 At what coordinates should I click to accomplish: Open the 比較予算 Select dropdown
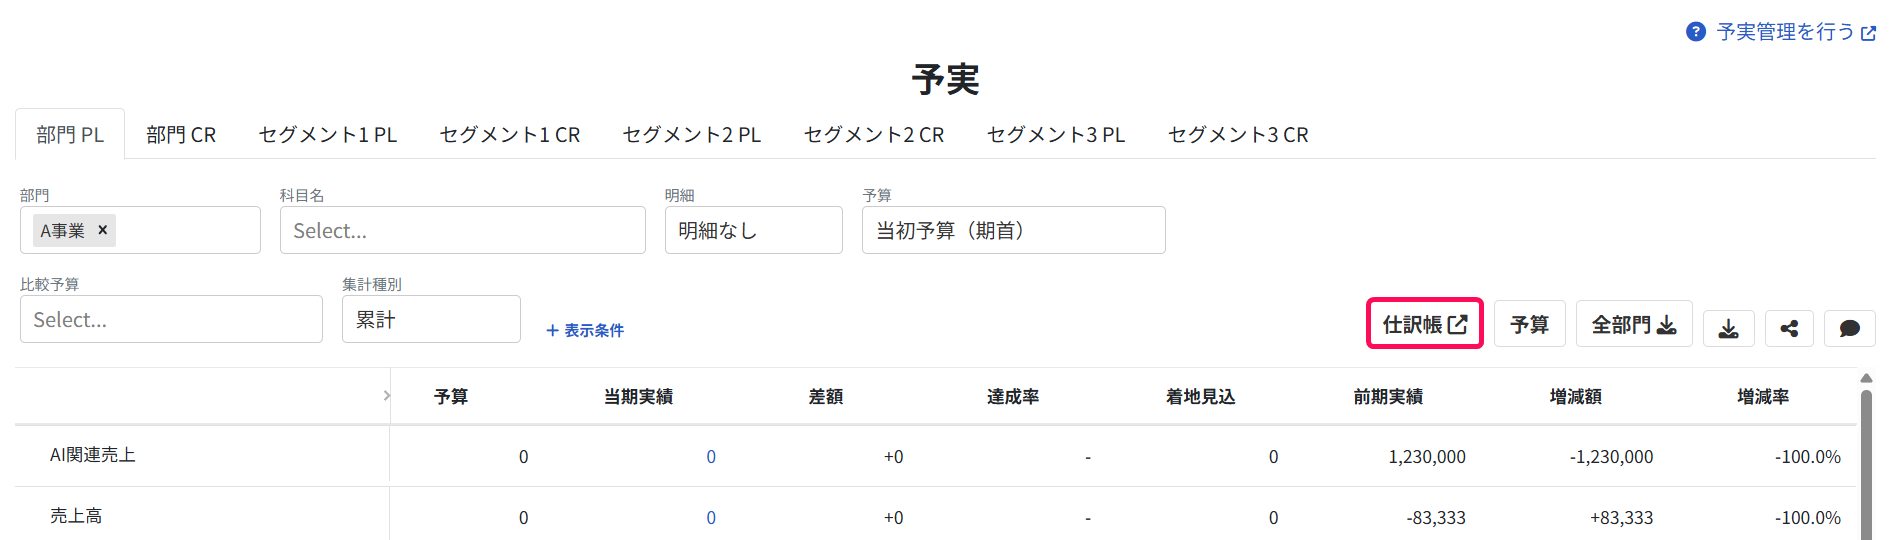tap(171, 319)
